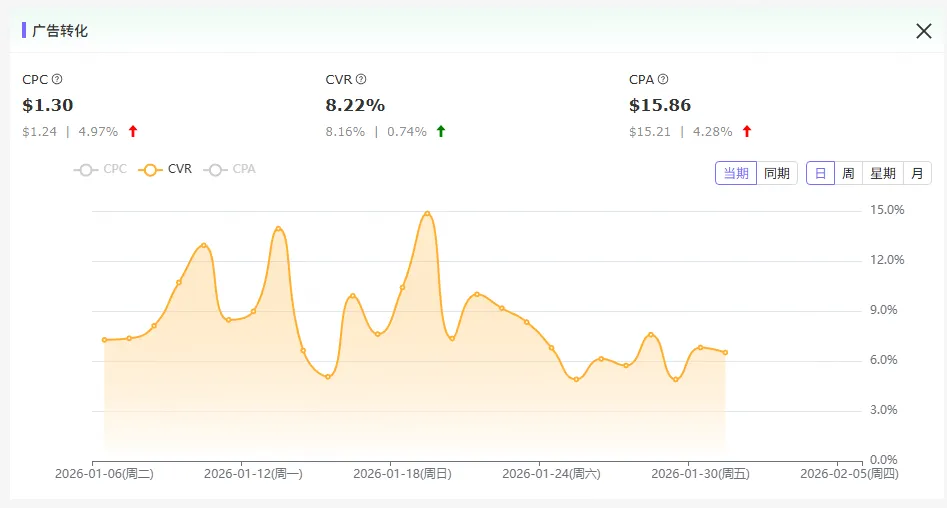The image size is (947, 508).
Task: Show the CPA series in legend
Action: (230, 170)
